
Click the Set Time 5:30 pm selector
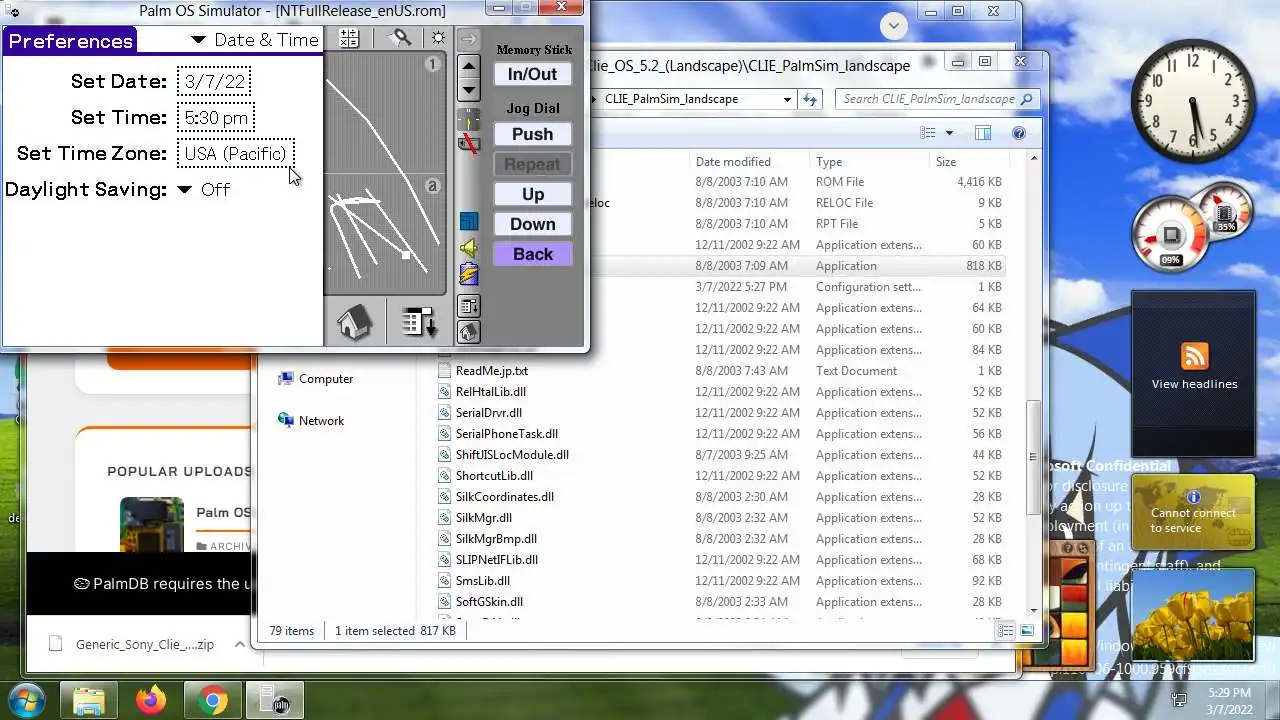coord(216,118)
